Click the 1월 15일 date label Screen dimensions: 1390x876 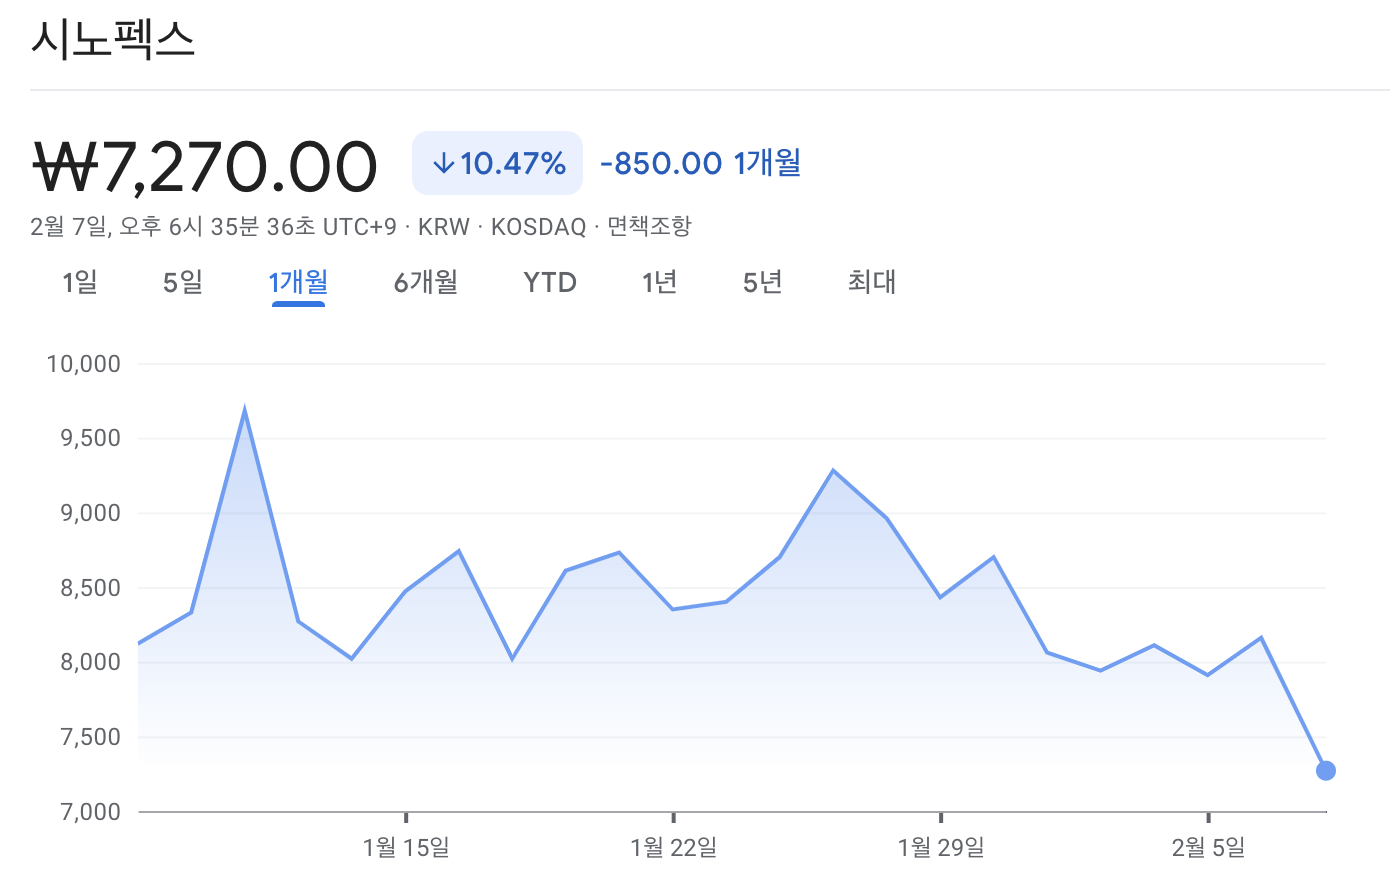click(x=406, y=848)
